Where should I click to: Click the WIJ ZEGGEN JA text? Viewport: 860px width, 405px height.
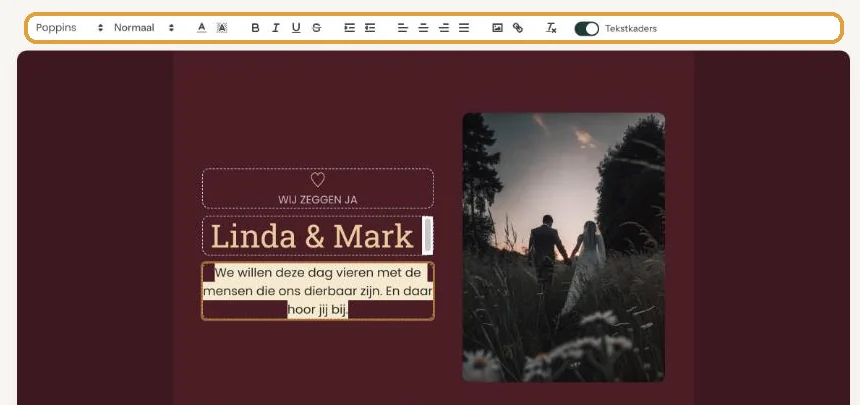click(318, 200)
